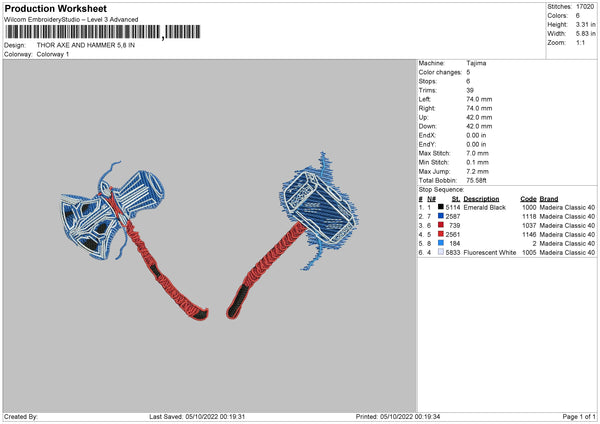Click the Colorway 1 value
The height and width of the screenshot is (424, 600).
(x=53, y=54)
